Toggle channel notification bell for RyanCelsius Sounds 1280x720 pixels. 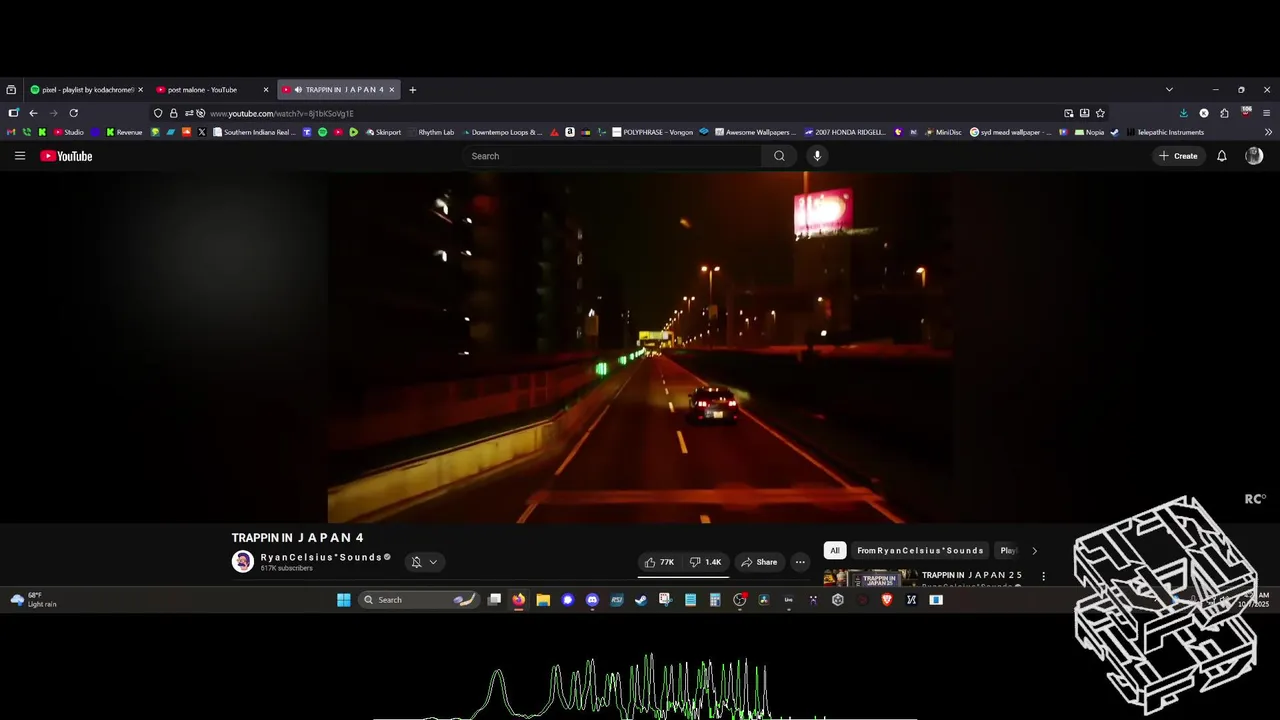pos(417,562)
